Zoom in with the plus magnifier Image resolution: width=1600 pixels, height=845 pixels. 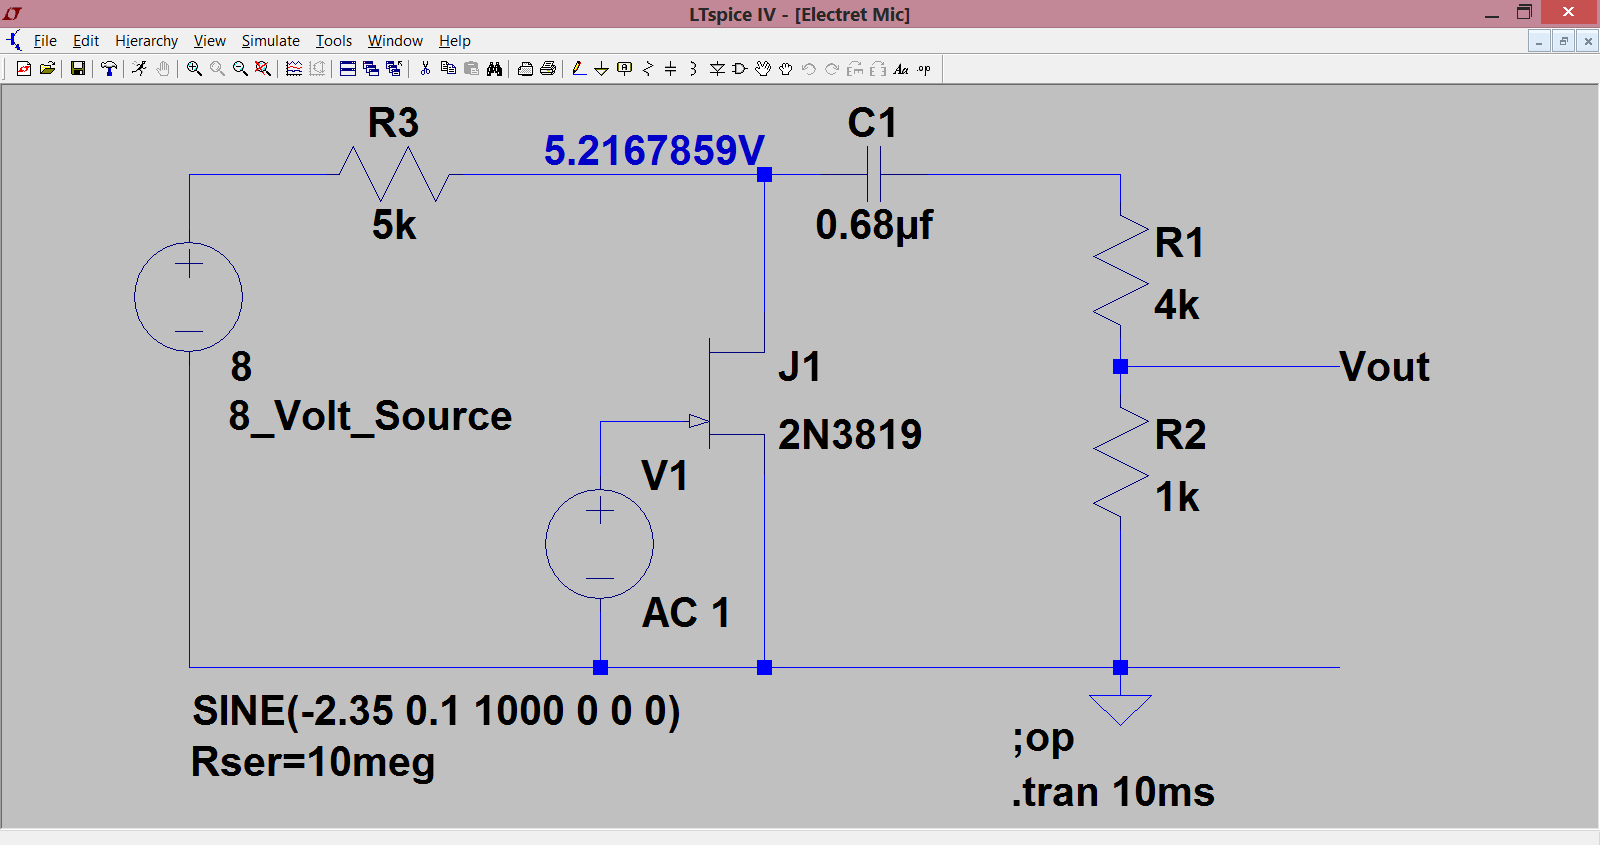point(194,69)
